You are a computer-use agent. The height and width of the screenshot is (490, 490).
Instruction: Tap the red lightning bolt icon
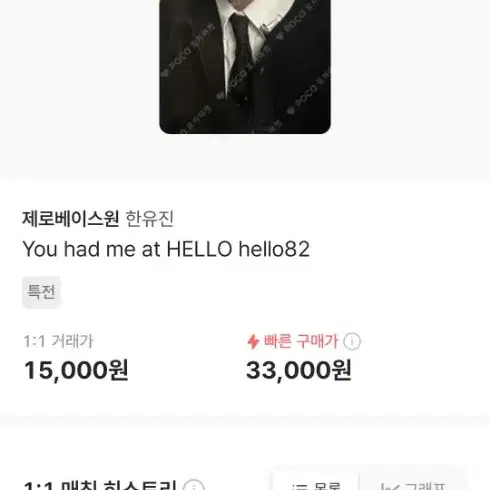tap(253, 342)
